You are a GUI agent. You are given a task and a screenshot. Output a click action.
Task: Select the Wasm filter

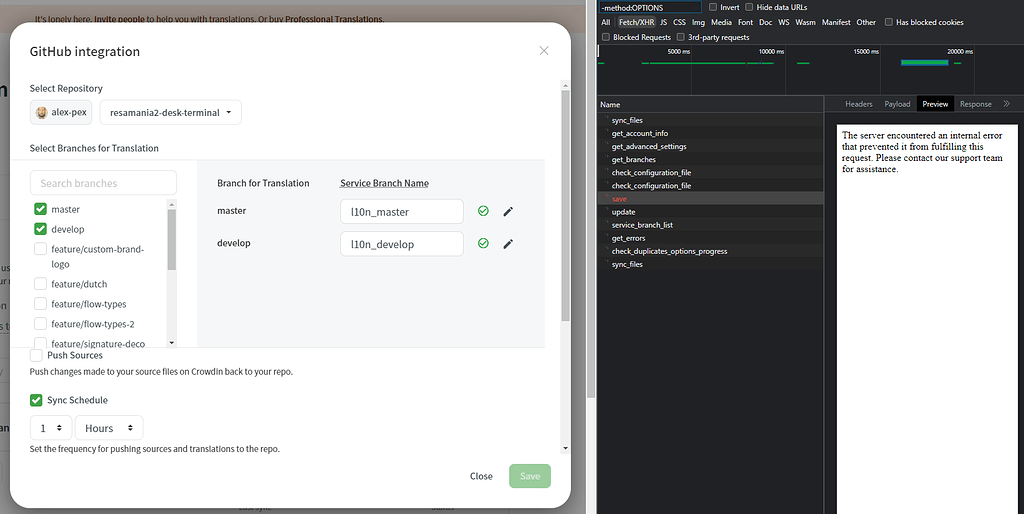805,22
